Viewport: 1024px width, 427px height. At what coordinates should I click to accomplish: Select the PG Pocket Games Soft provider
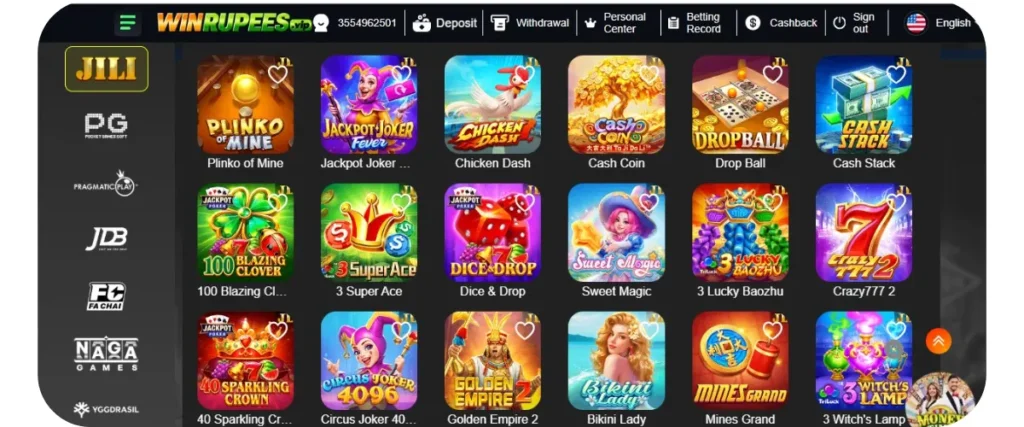pos(106,126)
